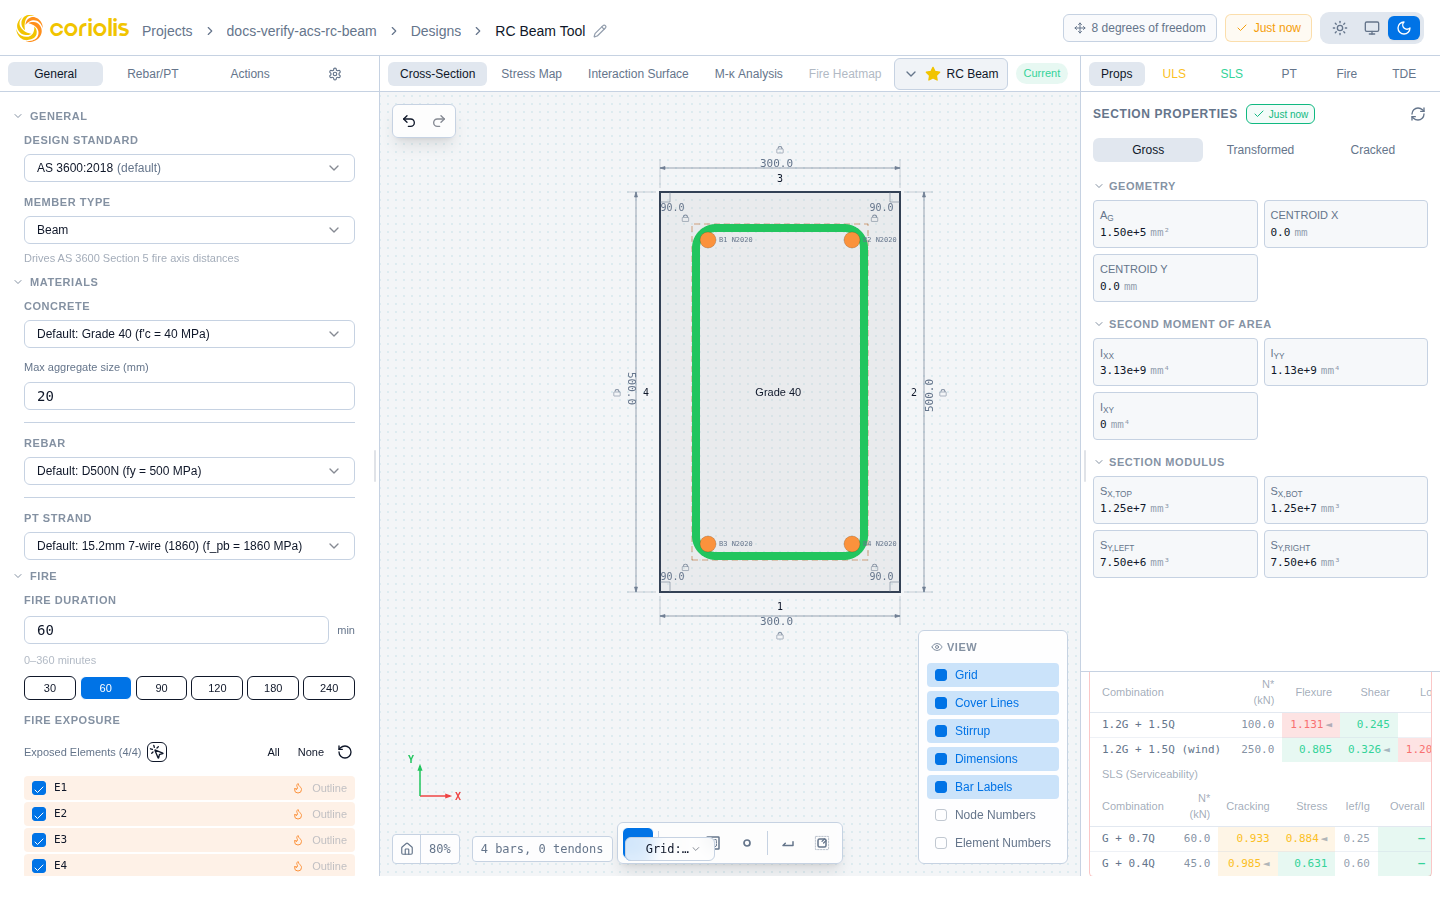This screenshot has height=900, width=1440.
Task: Click the fire icon in E2 row
Action: point(298,814)
